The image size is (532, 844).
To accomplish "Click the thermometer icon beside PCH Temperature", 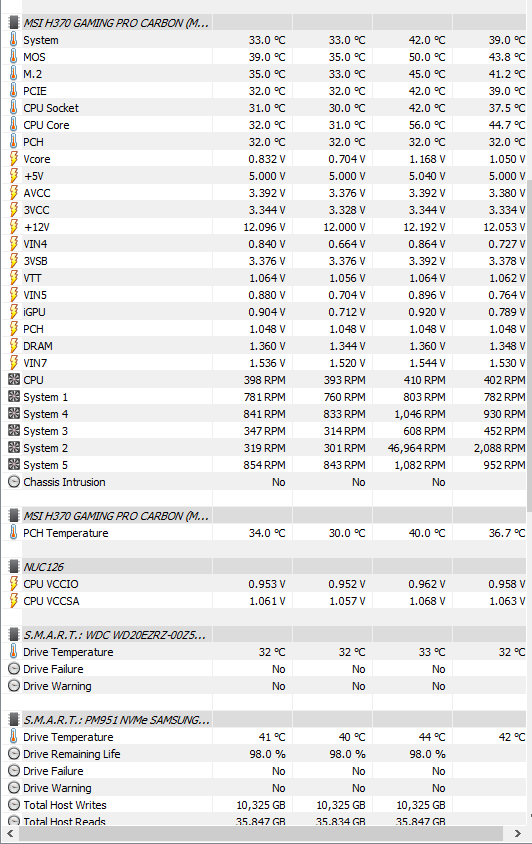I will [x=13, y=533].
